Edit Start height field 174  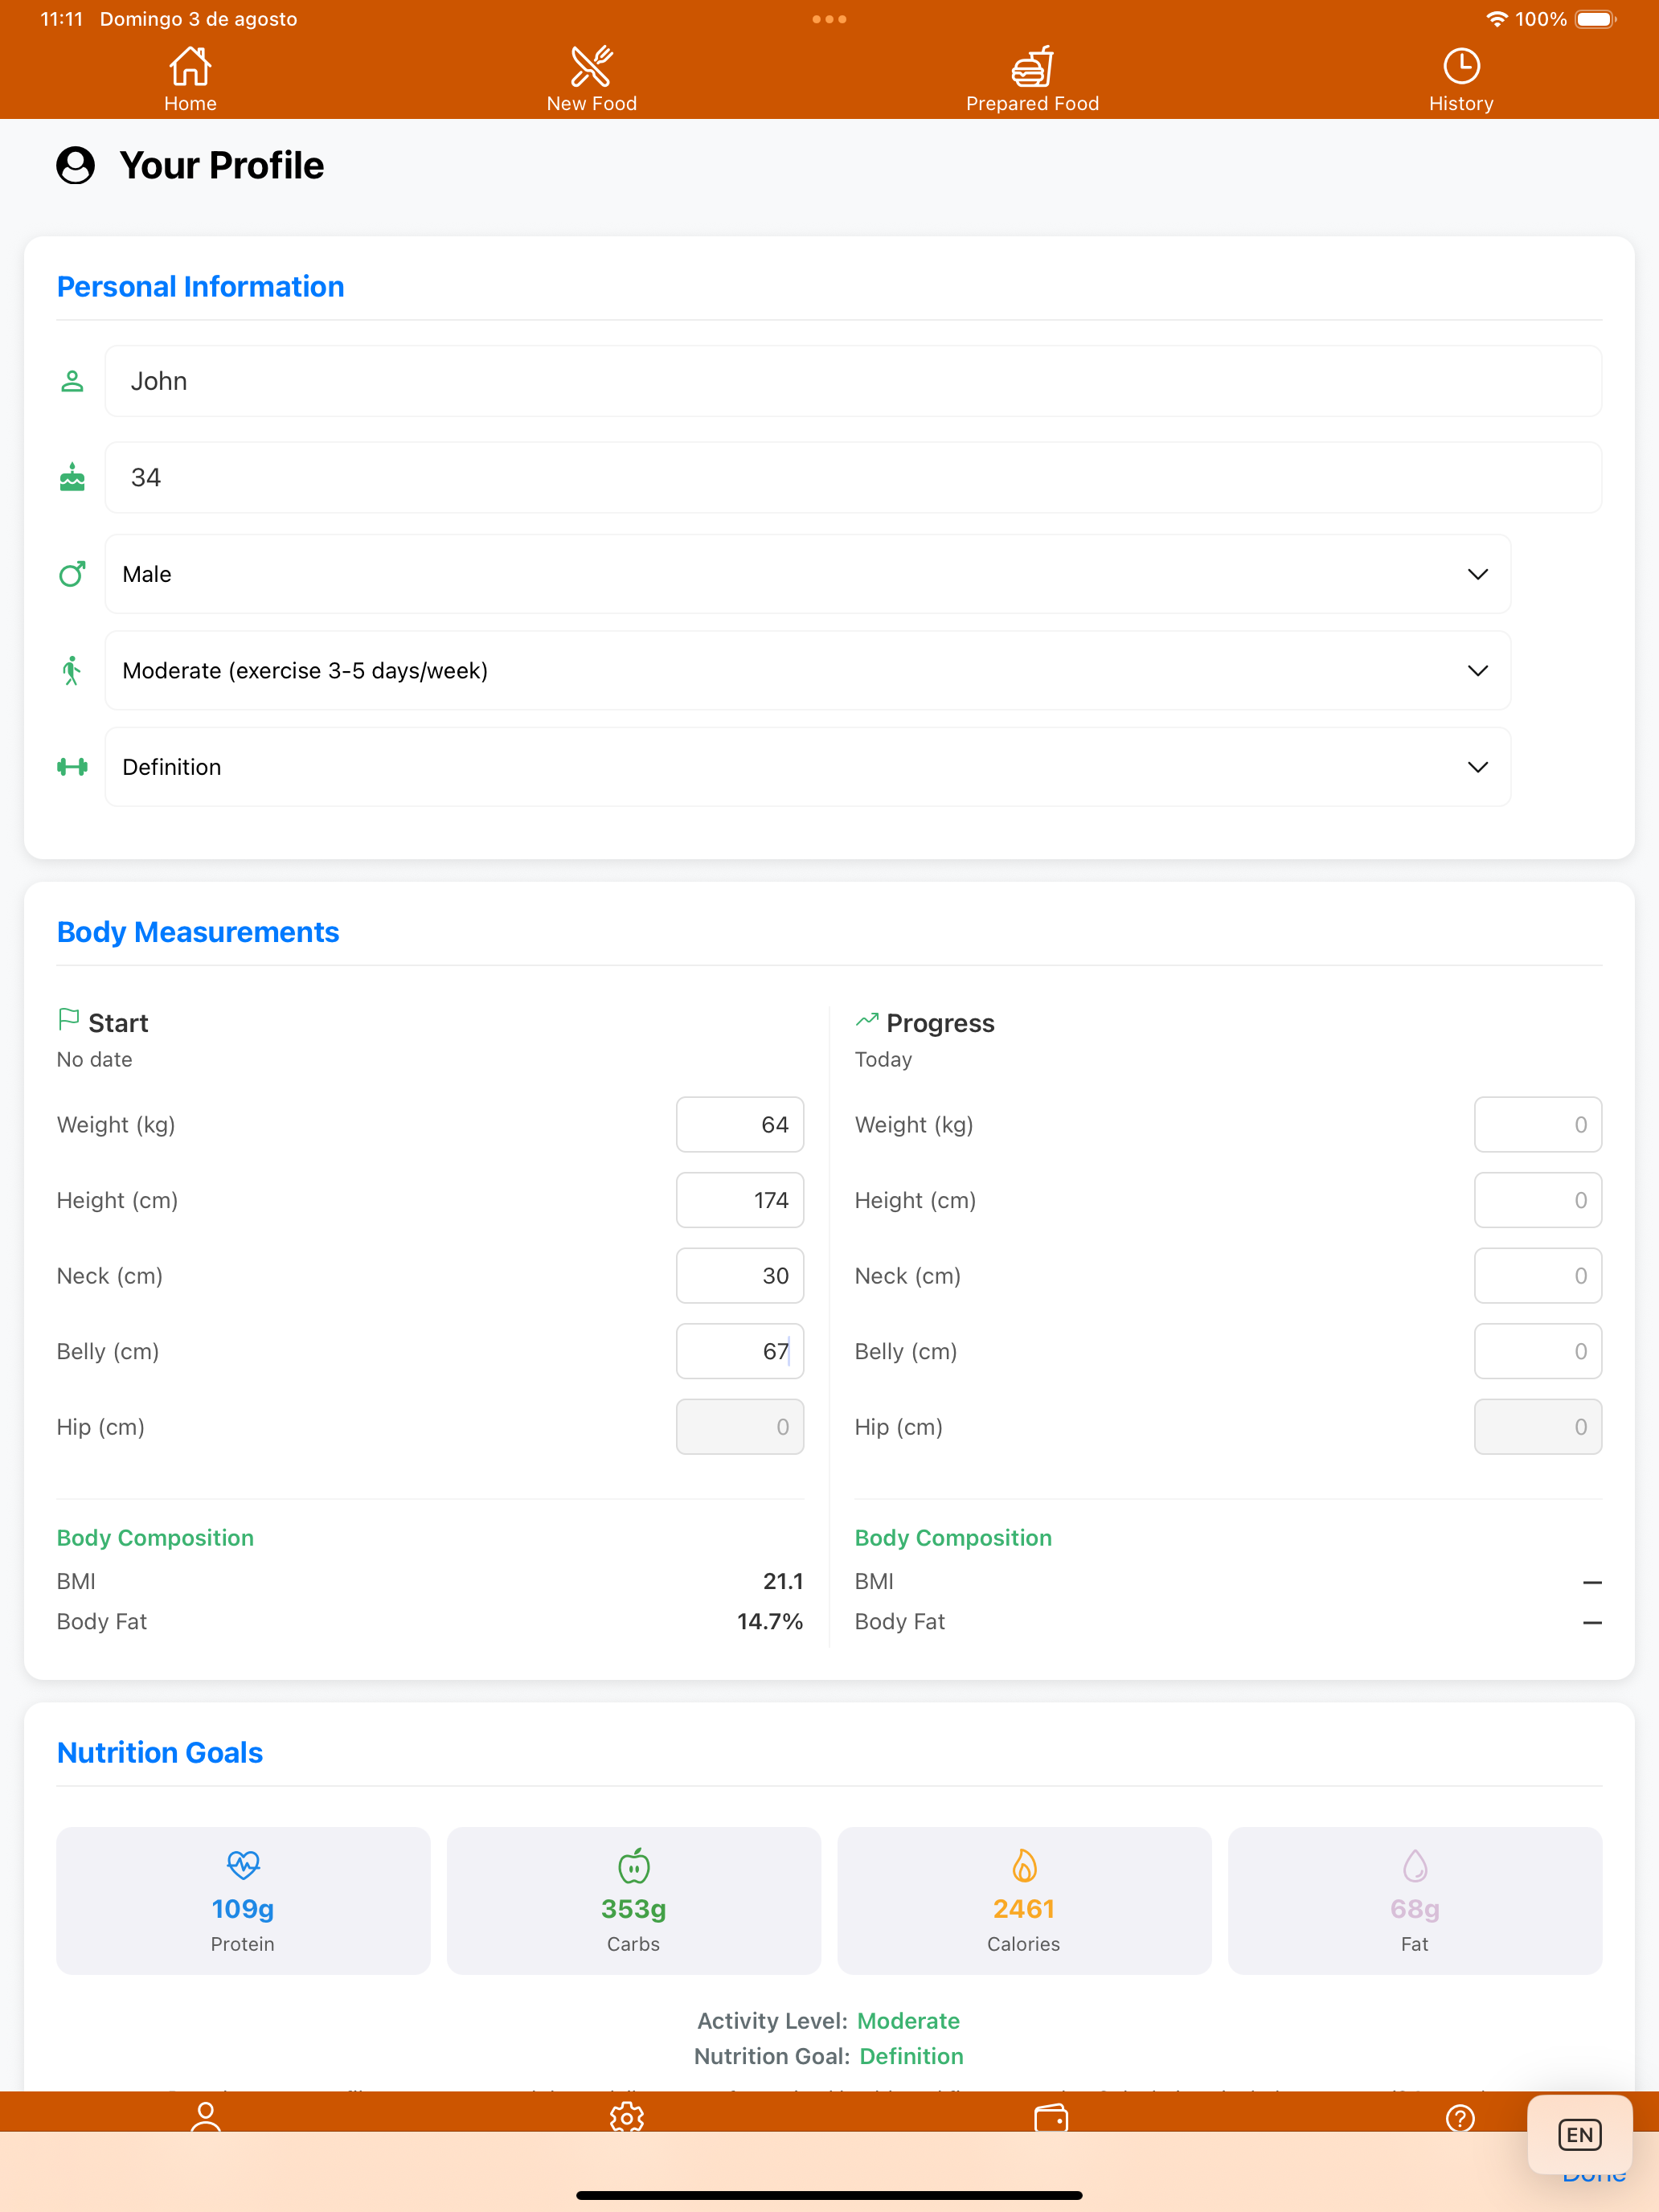tap(740, 1200)
